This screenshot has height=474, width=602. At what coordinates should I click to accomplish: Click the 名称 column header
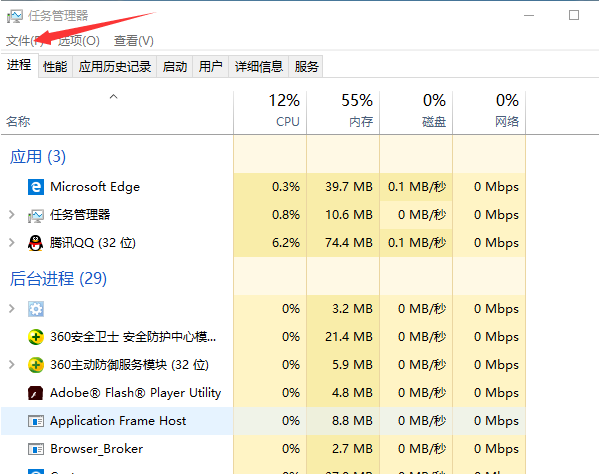(18, 121)
